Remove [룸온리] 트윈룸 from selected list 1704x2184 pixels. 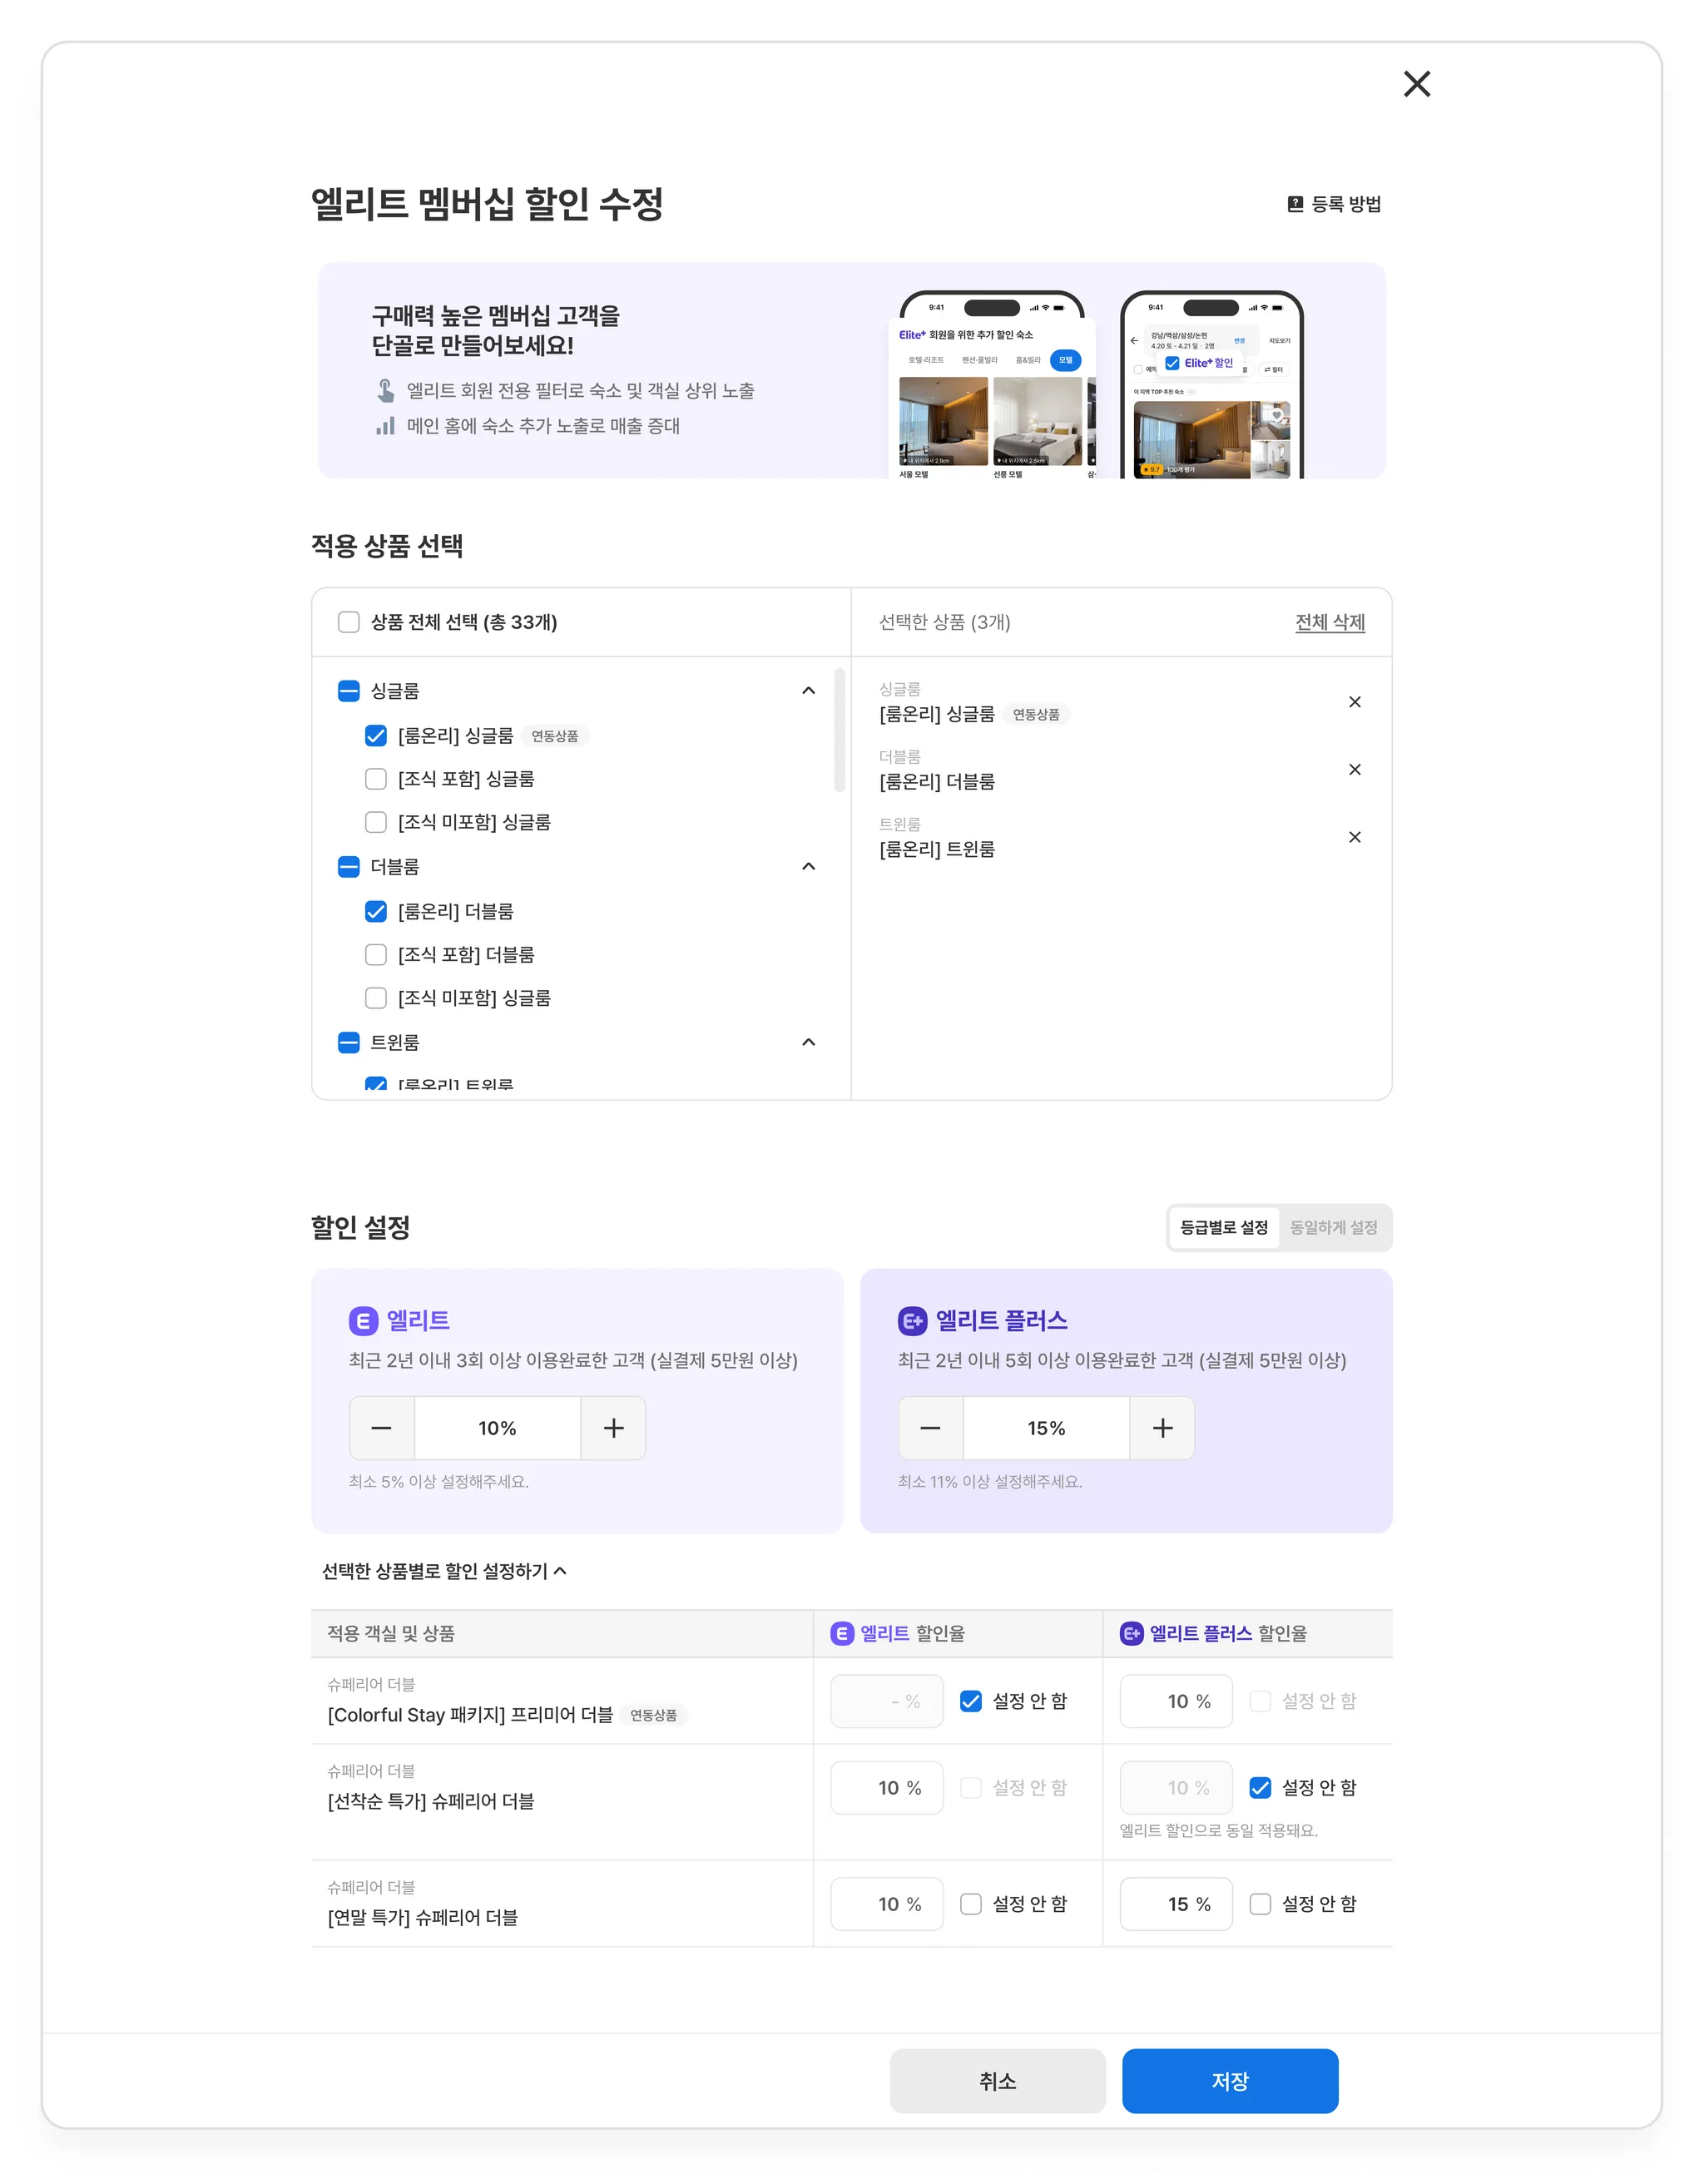[x=1354, y=837]
